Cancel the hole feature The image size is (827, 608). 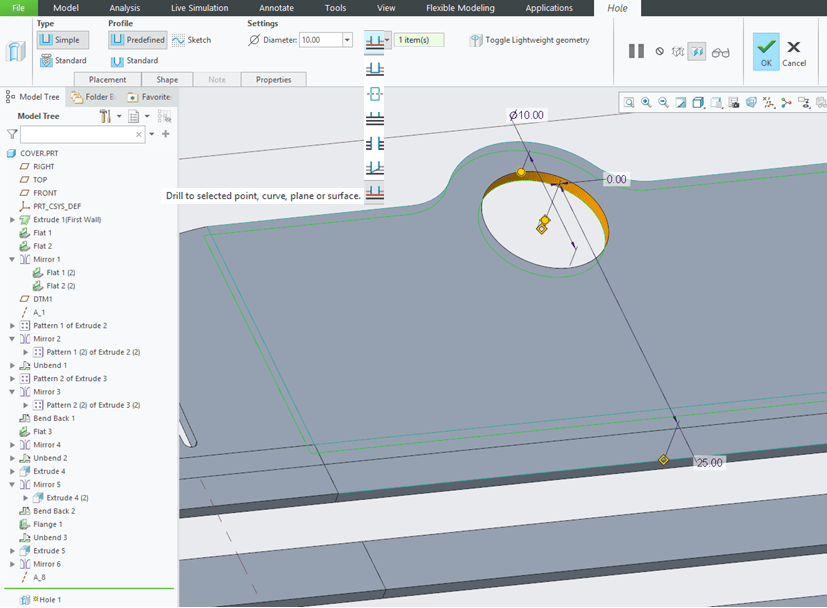pos(794,51)
